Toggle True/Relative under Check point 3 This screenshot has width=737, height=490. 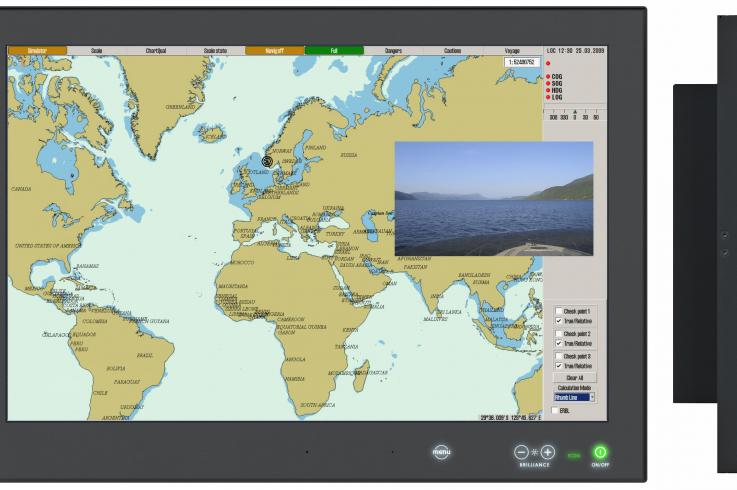(x=558, y=366)
